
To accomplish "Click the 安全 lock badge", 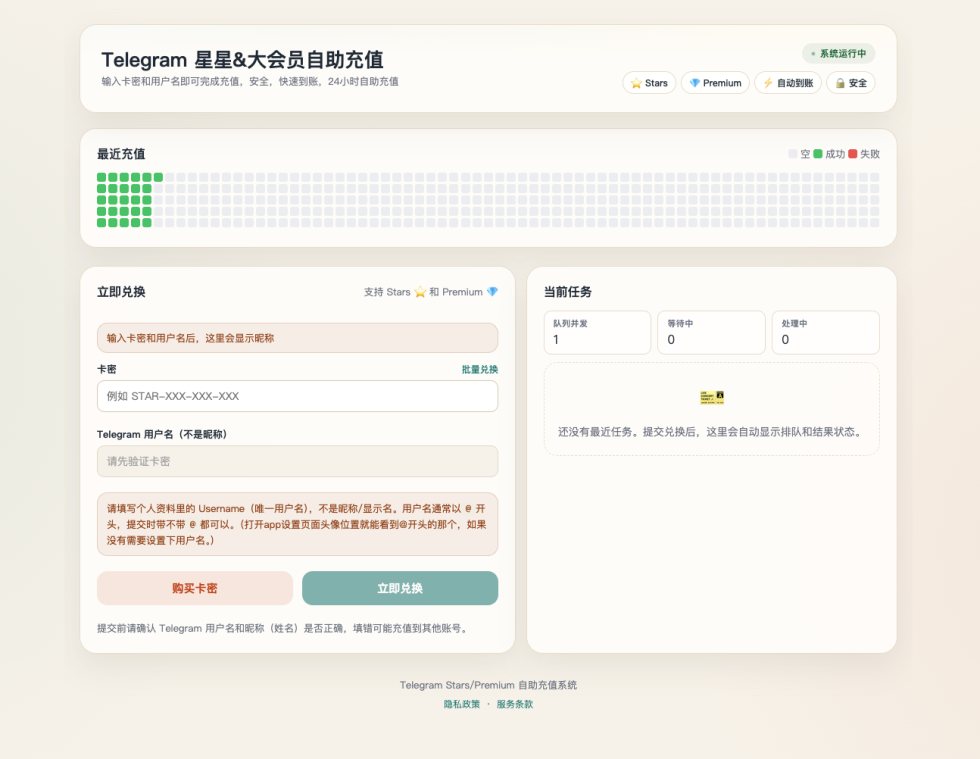I will pos(851,83).
